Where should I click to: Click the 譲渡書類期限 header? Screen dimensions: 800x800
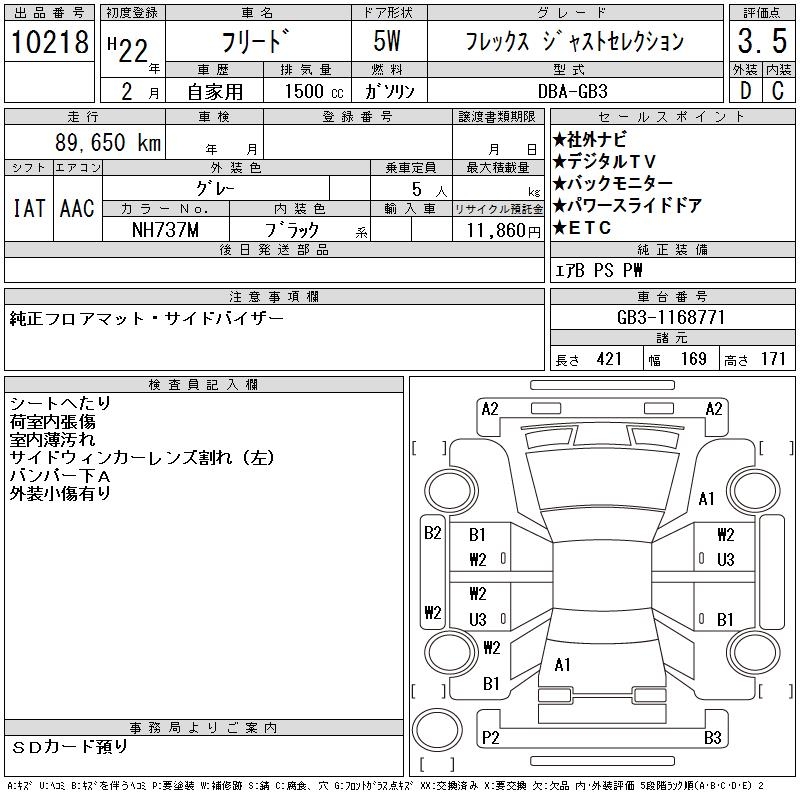pos(497,117)
